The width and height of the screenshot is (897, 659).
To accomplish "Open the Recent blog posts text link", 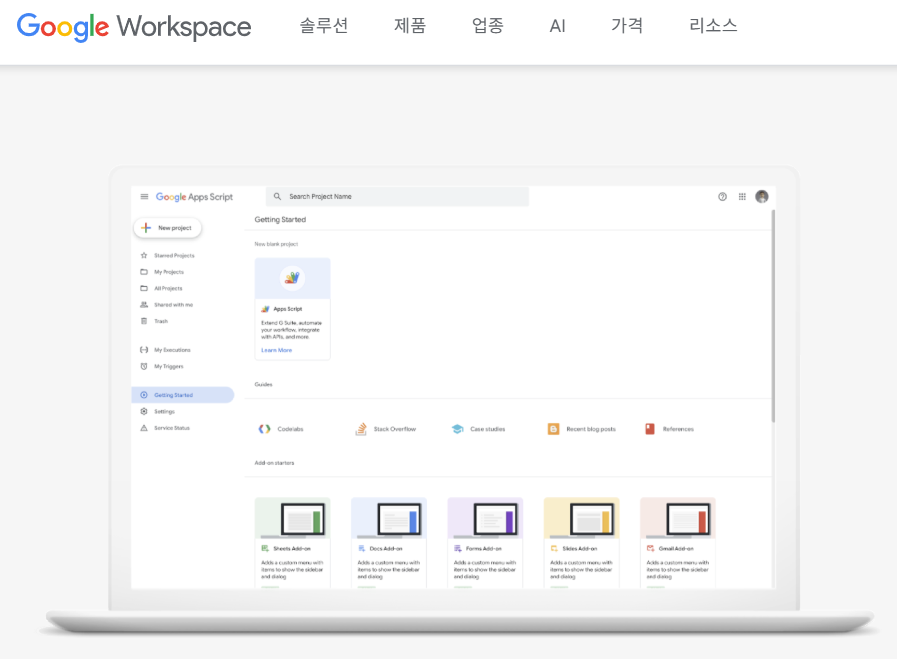I will [x=591, y=429].
